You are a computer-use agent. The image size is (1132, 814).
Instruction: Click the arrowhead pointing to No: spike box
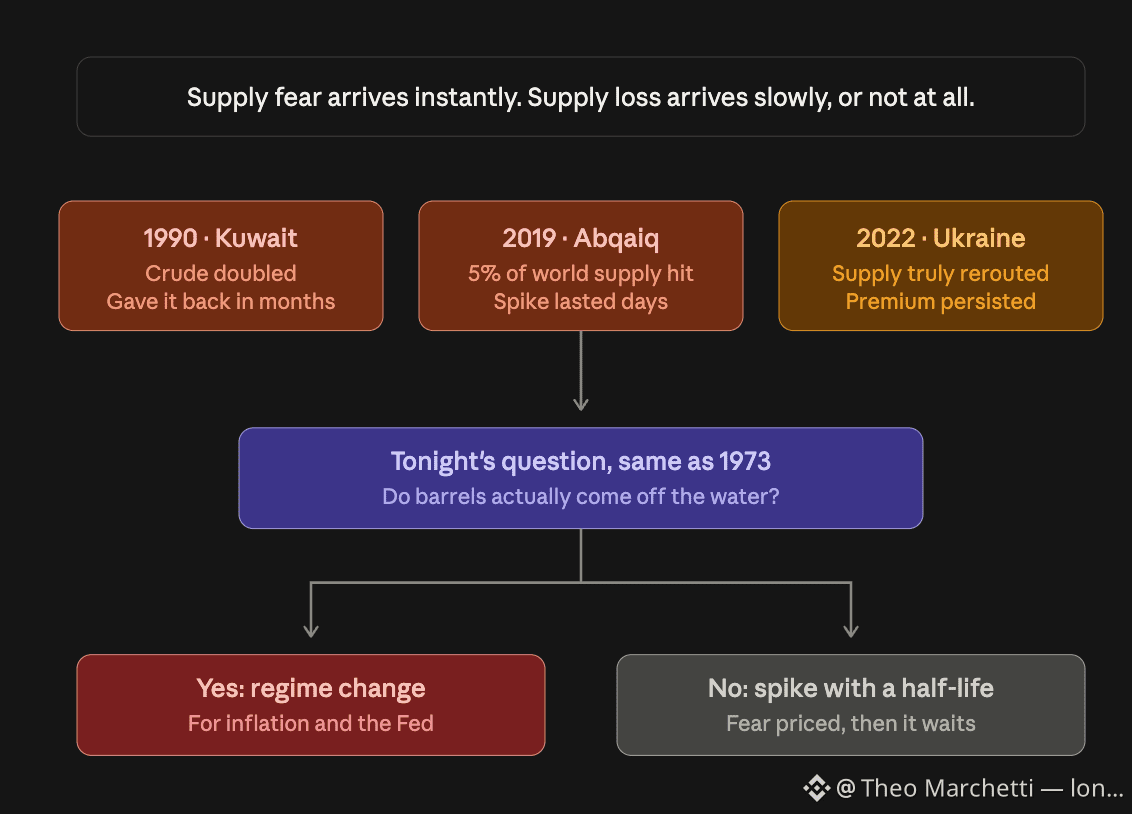click(x=851, y=630)
